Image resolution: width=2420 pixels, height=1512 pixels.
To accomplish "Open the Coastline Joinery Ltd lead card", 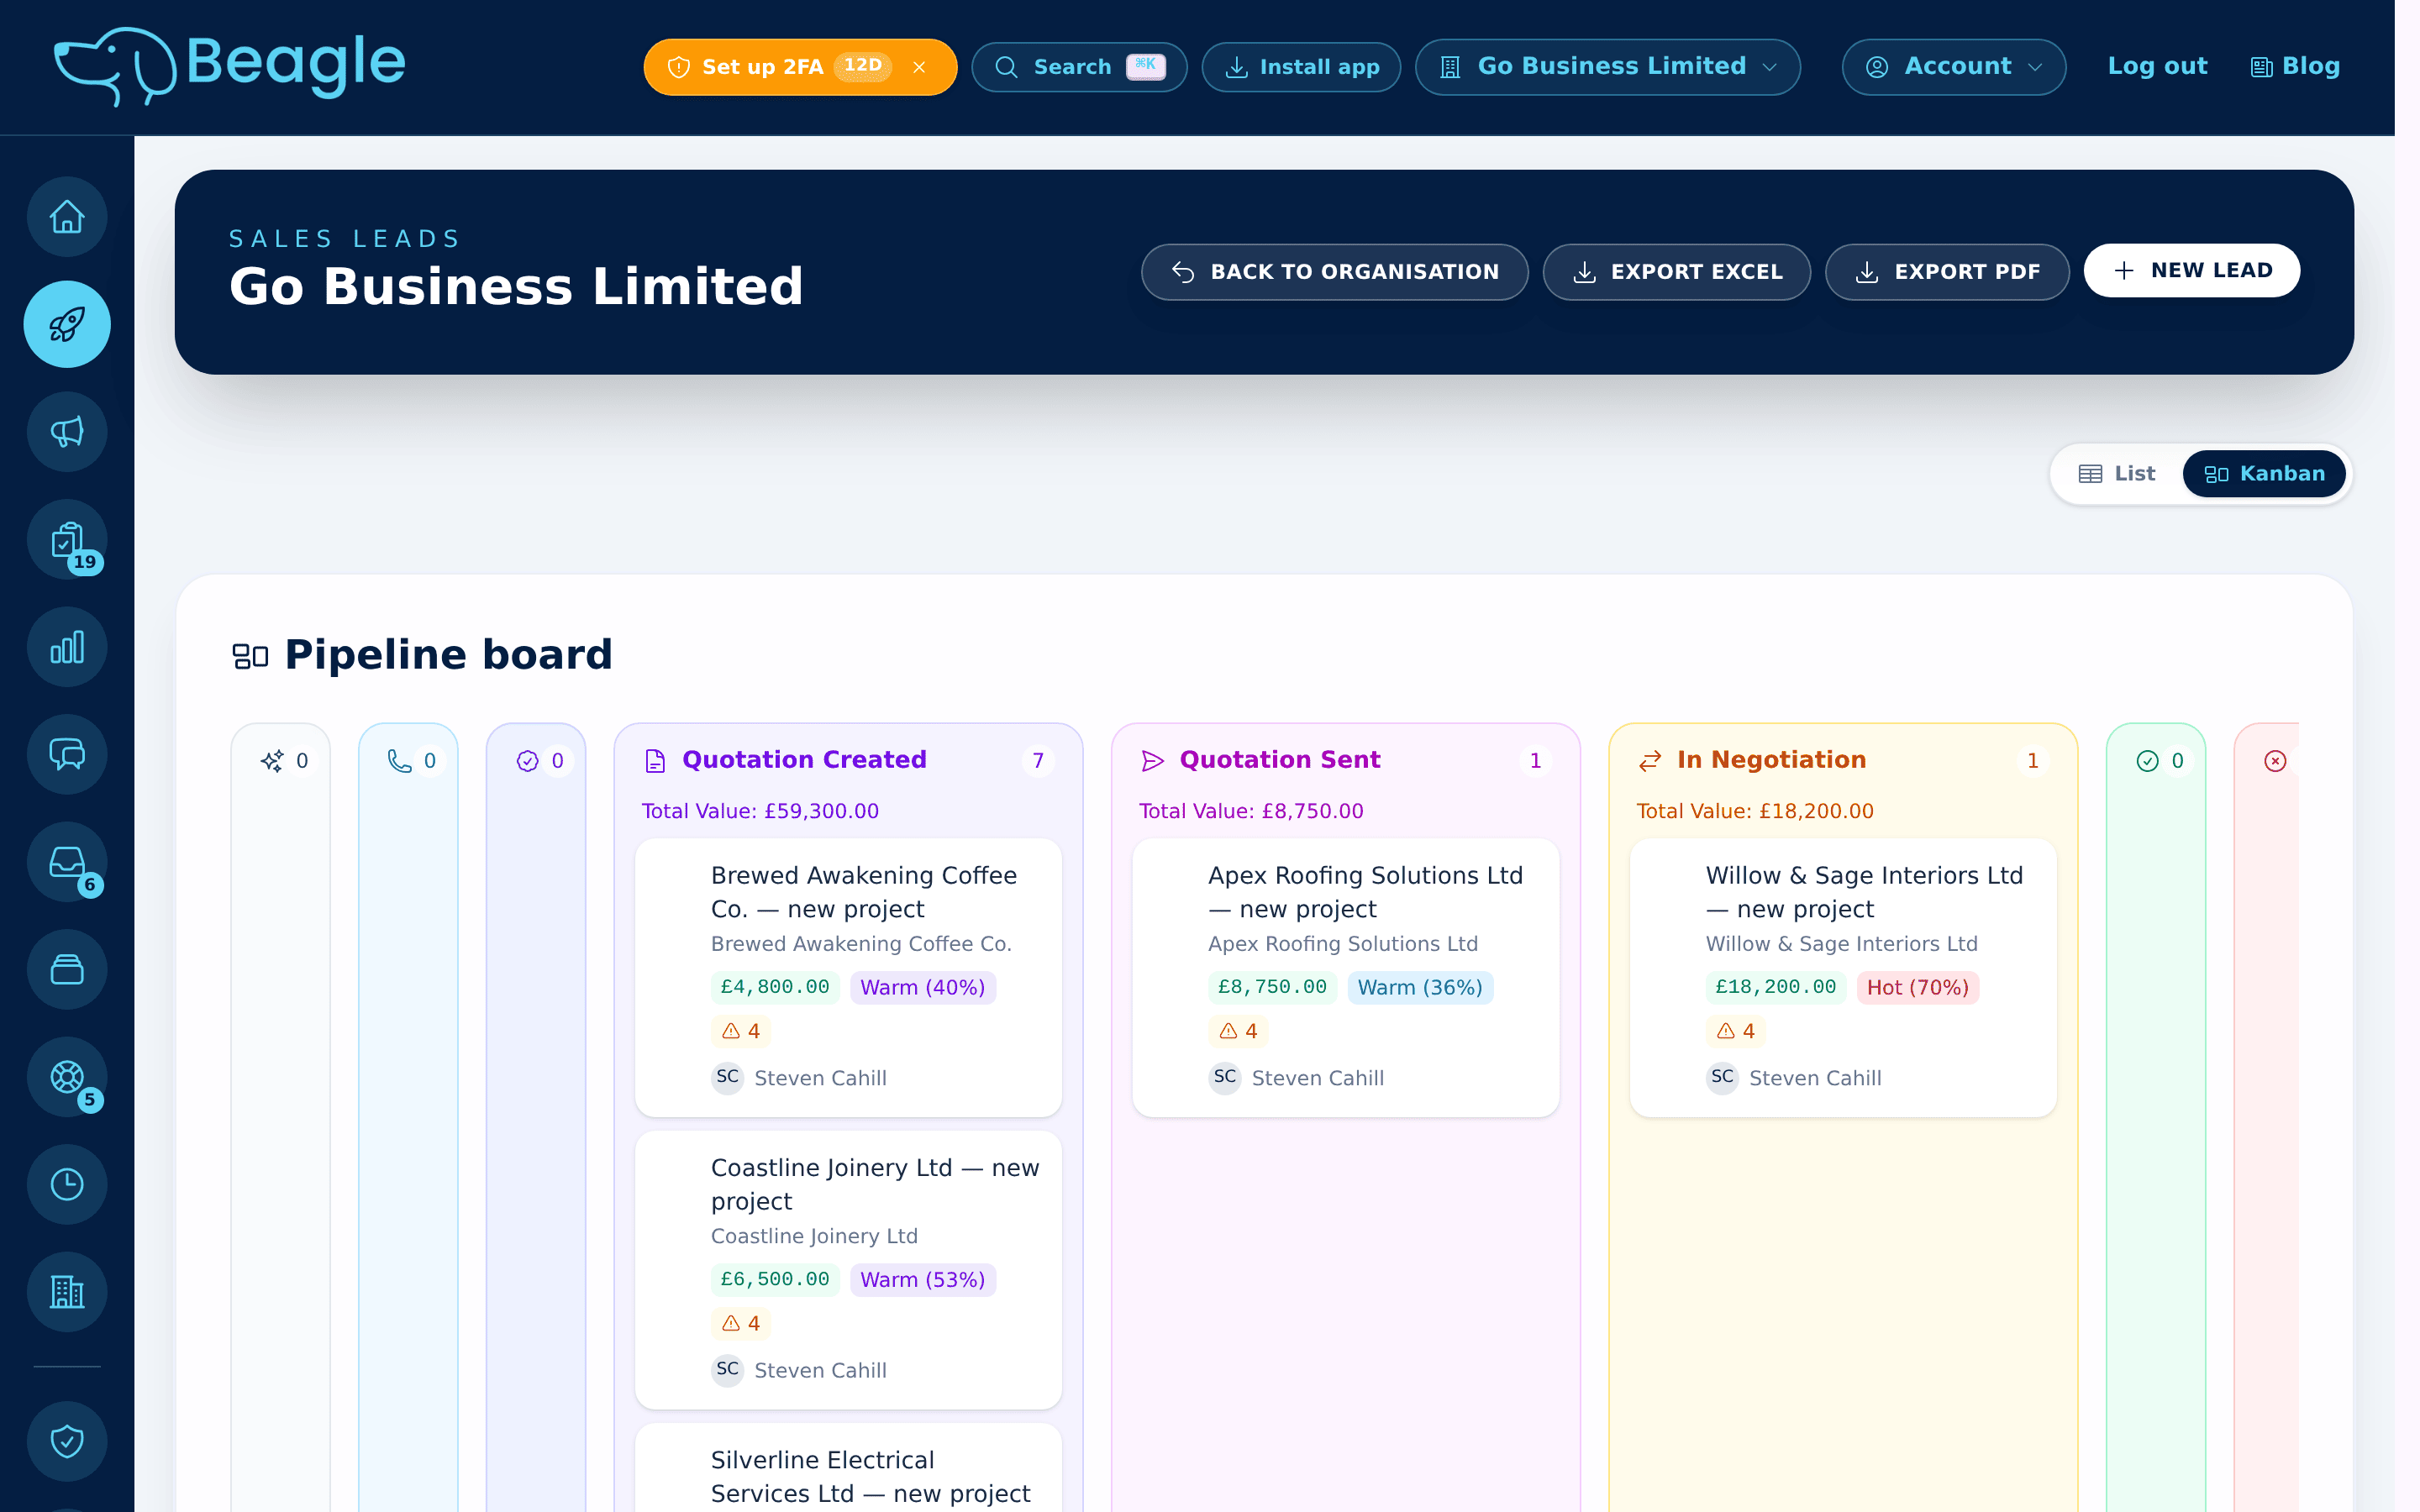I will pyautogui.click(x=849, y=1270).
